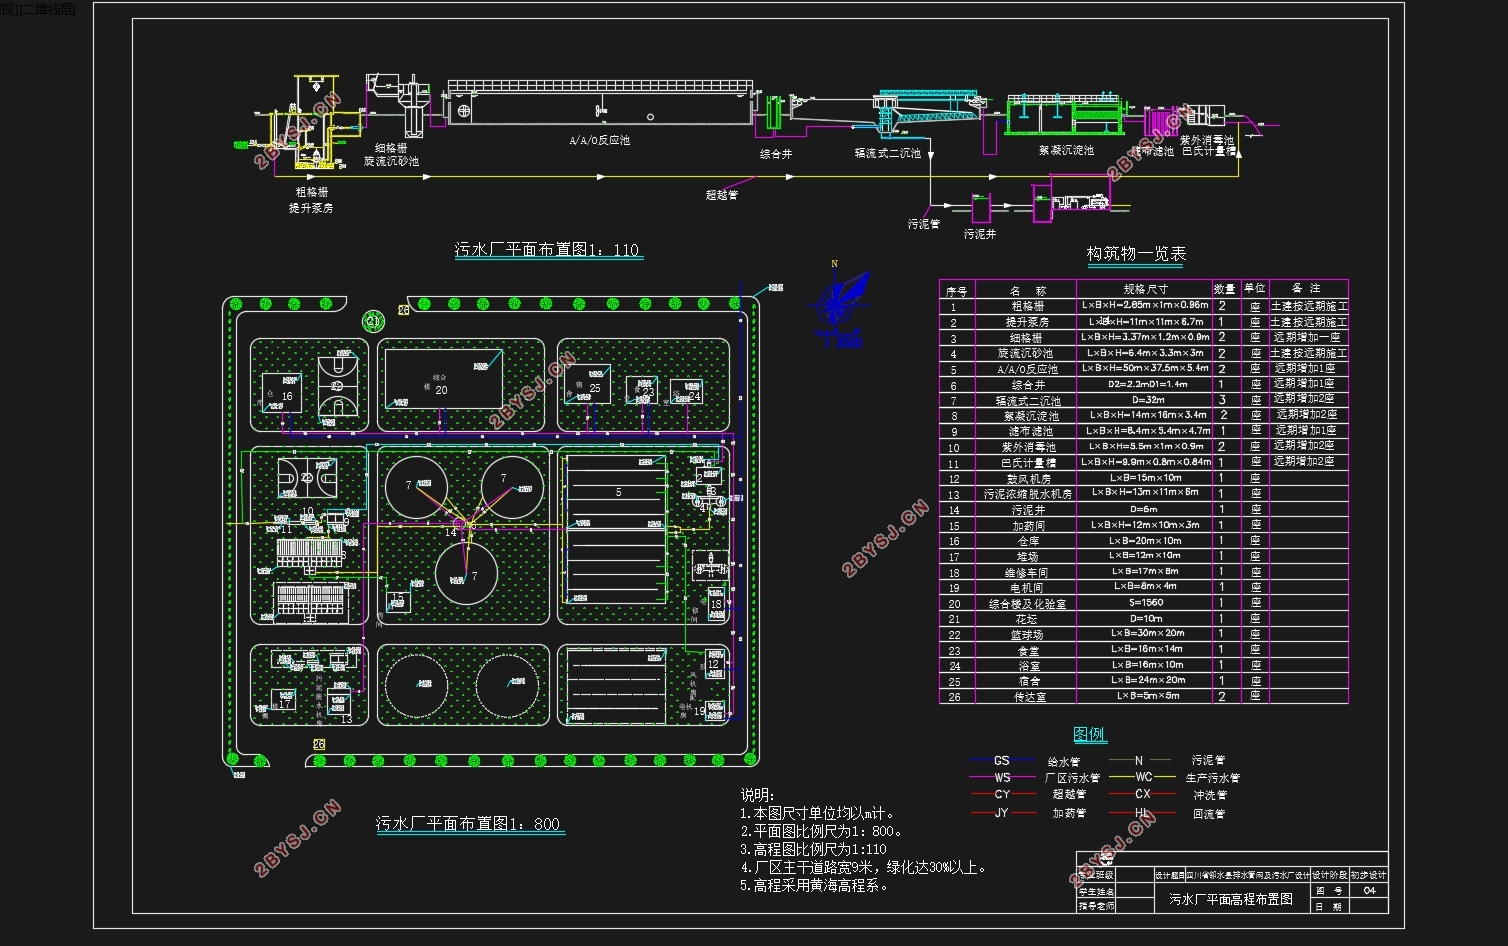Click title '污水厂平面布置图1：110'

click(547, 250)
